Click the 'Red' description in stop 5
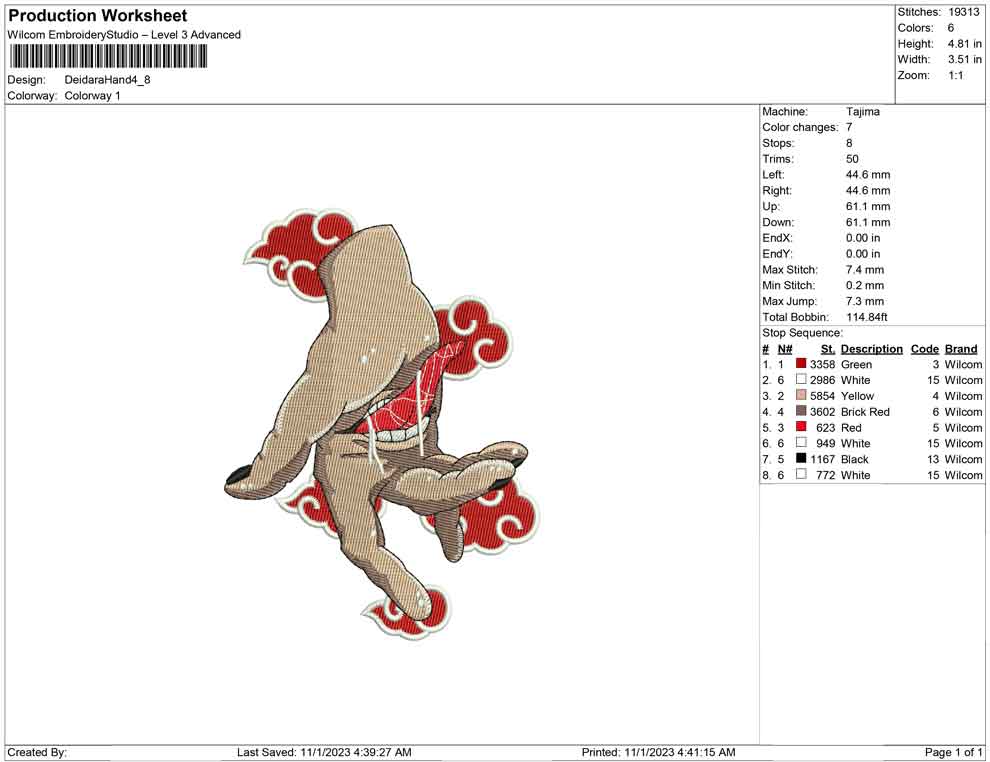Screen dimensions: 990x762 tap(851, 427)
